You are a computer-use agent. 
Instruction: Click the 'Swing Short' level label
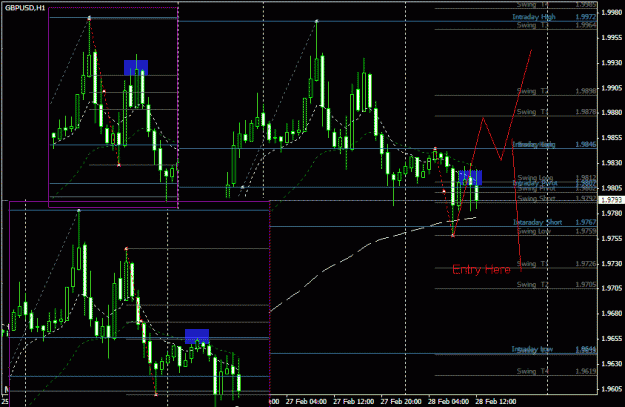pos(535,198)
